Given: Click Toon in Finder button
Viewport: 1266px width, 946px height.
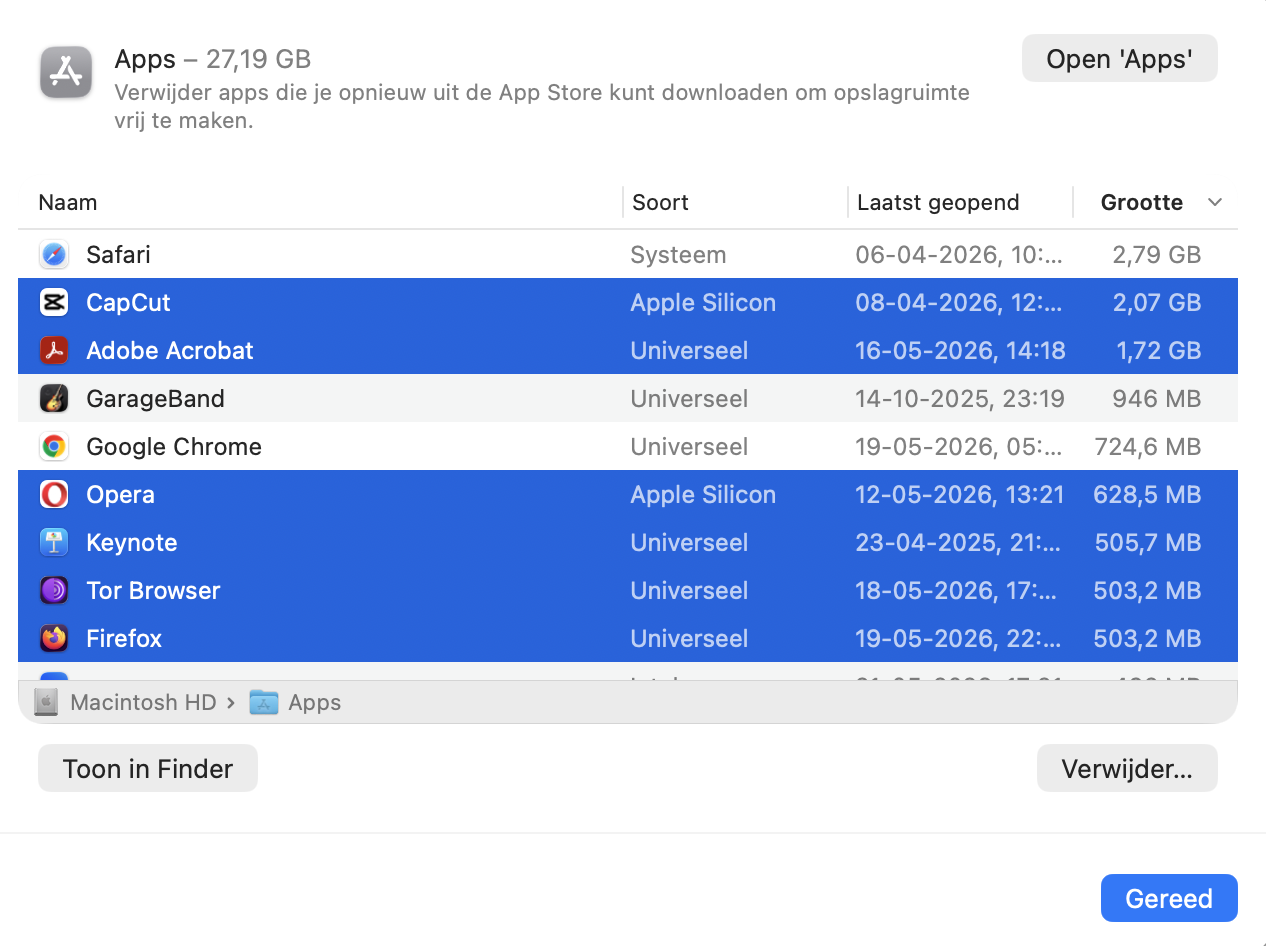Looking at the screenshot, I should pyautogui.click(x=148, y=768).
